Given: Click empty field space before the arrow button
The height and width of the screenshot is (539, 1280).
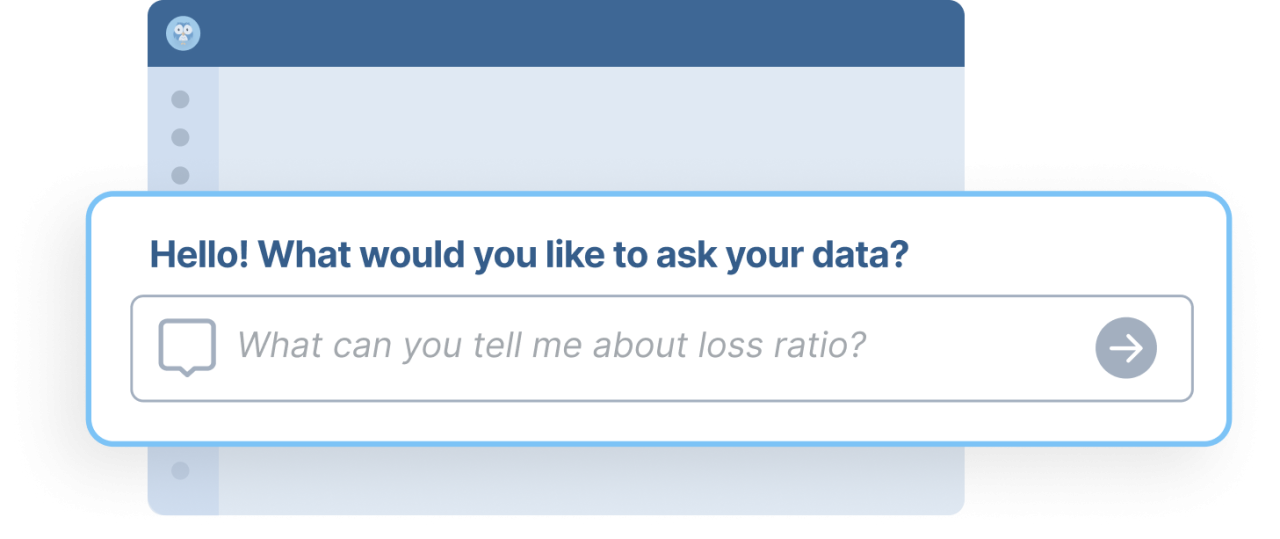Looking at the screenshot, I should pyautogui.click(x=980, y=348).
